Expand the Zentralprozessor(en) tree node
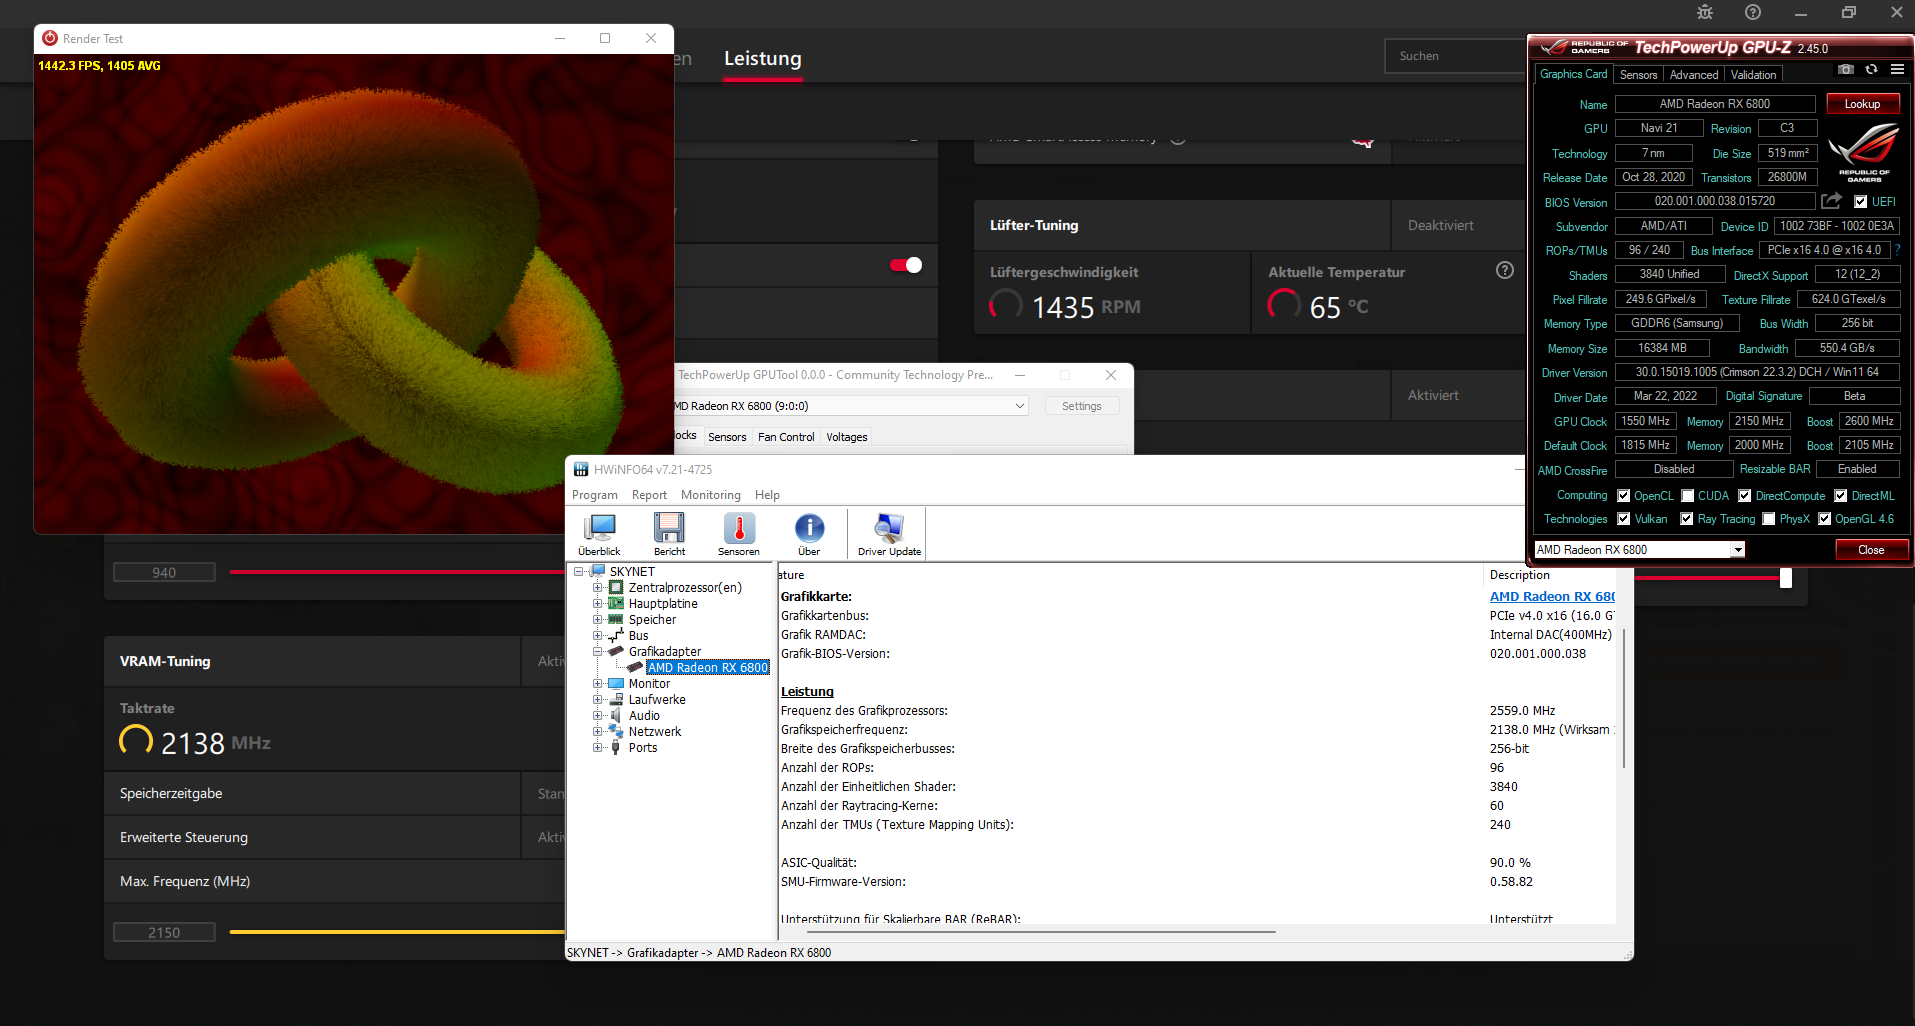The image size is (1915, 1026). tap(599, 587)
